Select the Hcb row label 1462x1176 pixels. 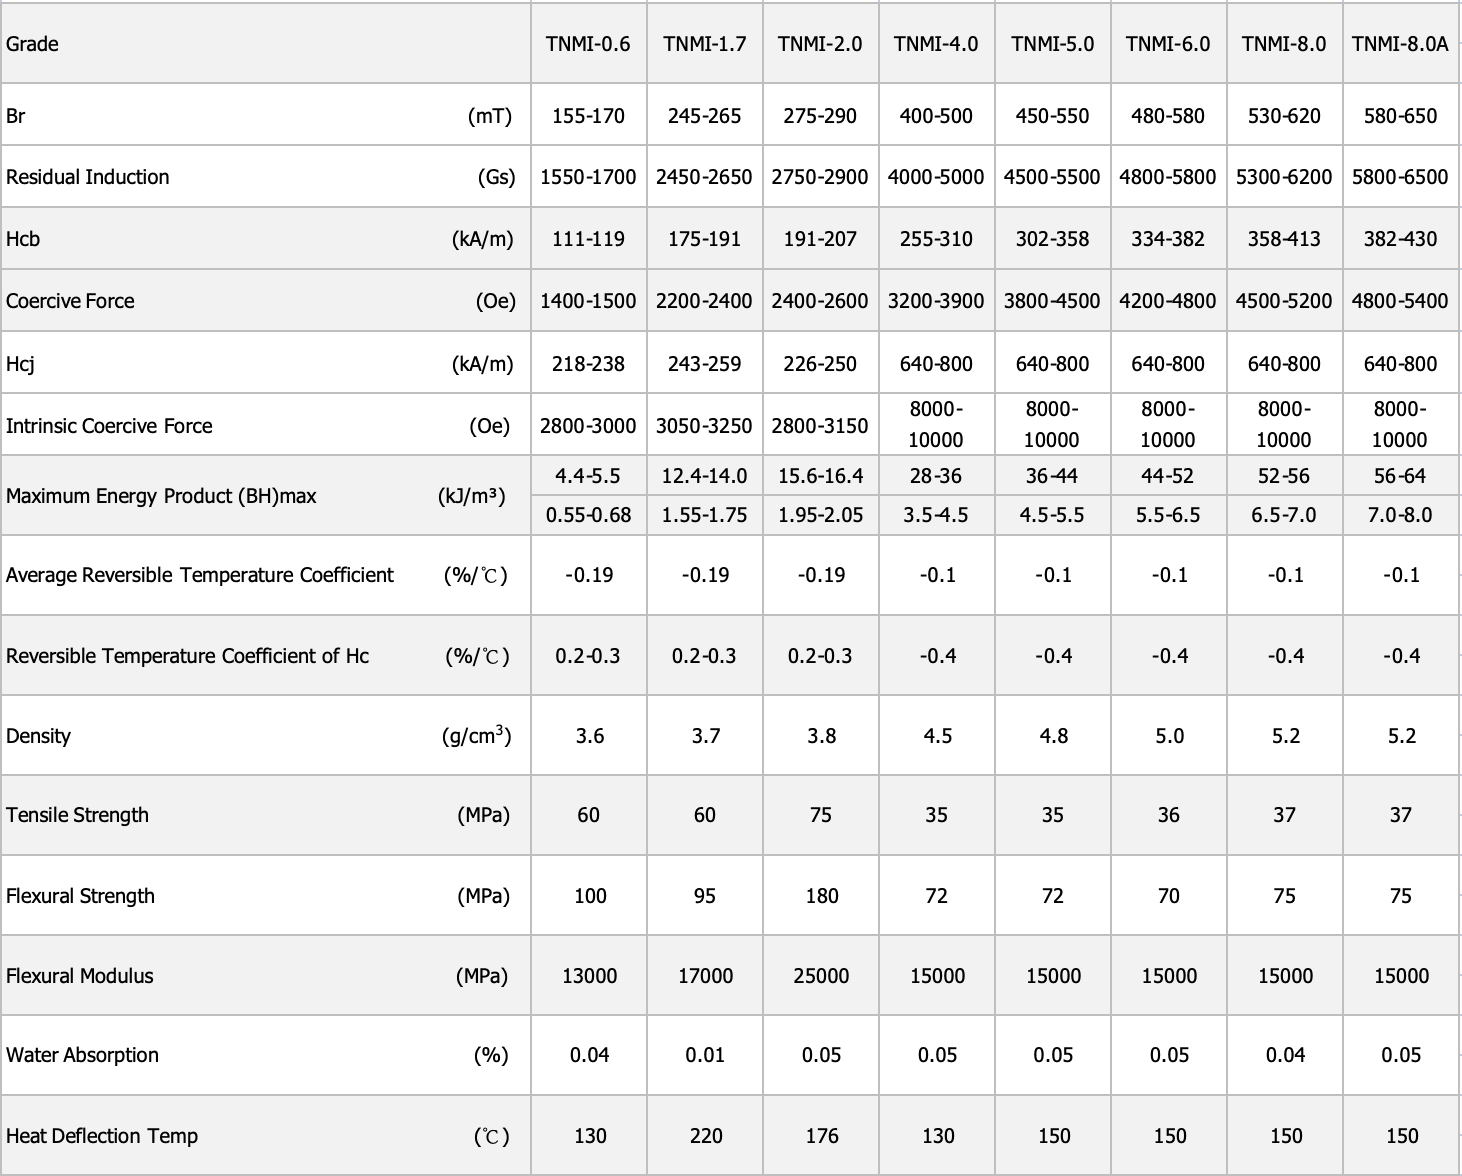pyautogui.click(x=23, y=239)
